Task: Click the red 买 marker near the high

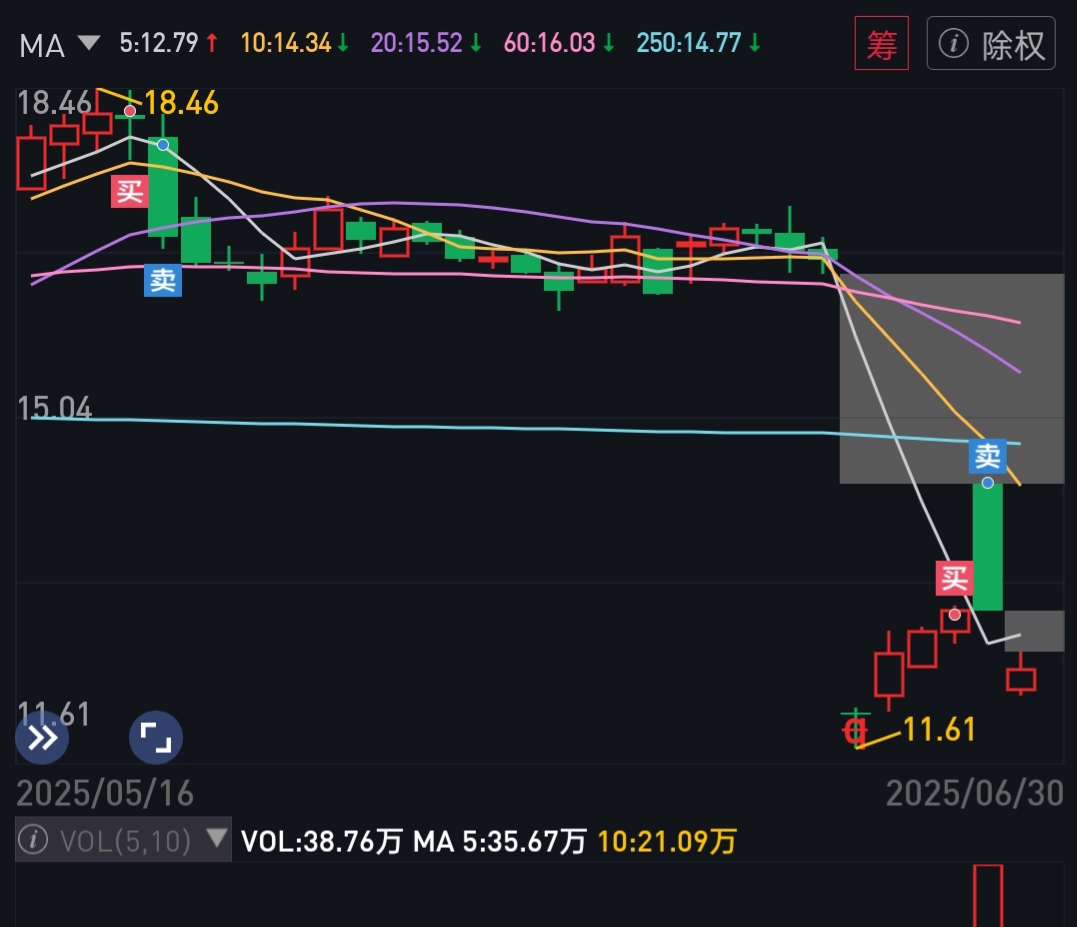Action: tap(130, 191)
